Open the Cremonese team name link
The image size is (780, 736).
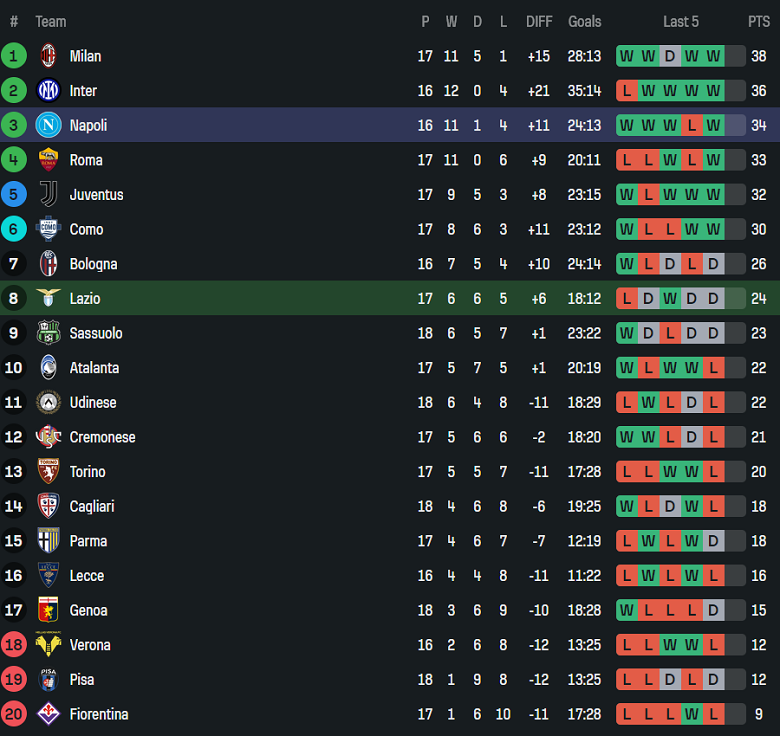click(102, 437)
